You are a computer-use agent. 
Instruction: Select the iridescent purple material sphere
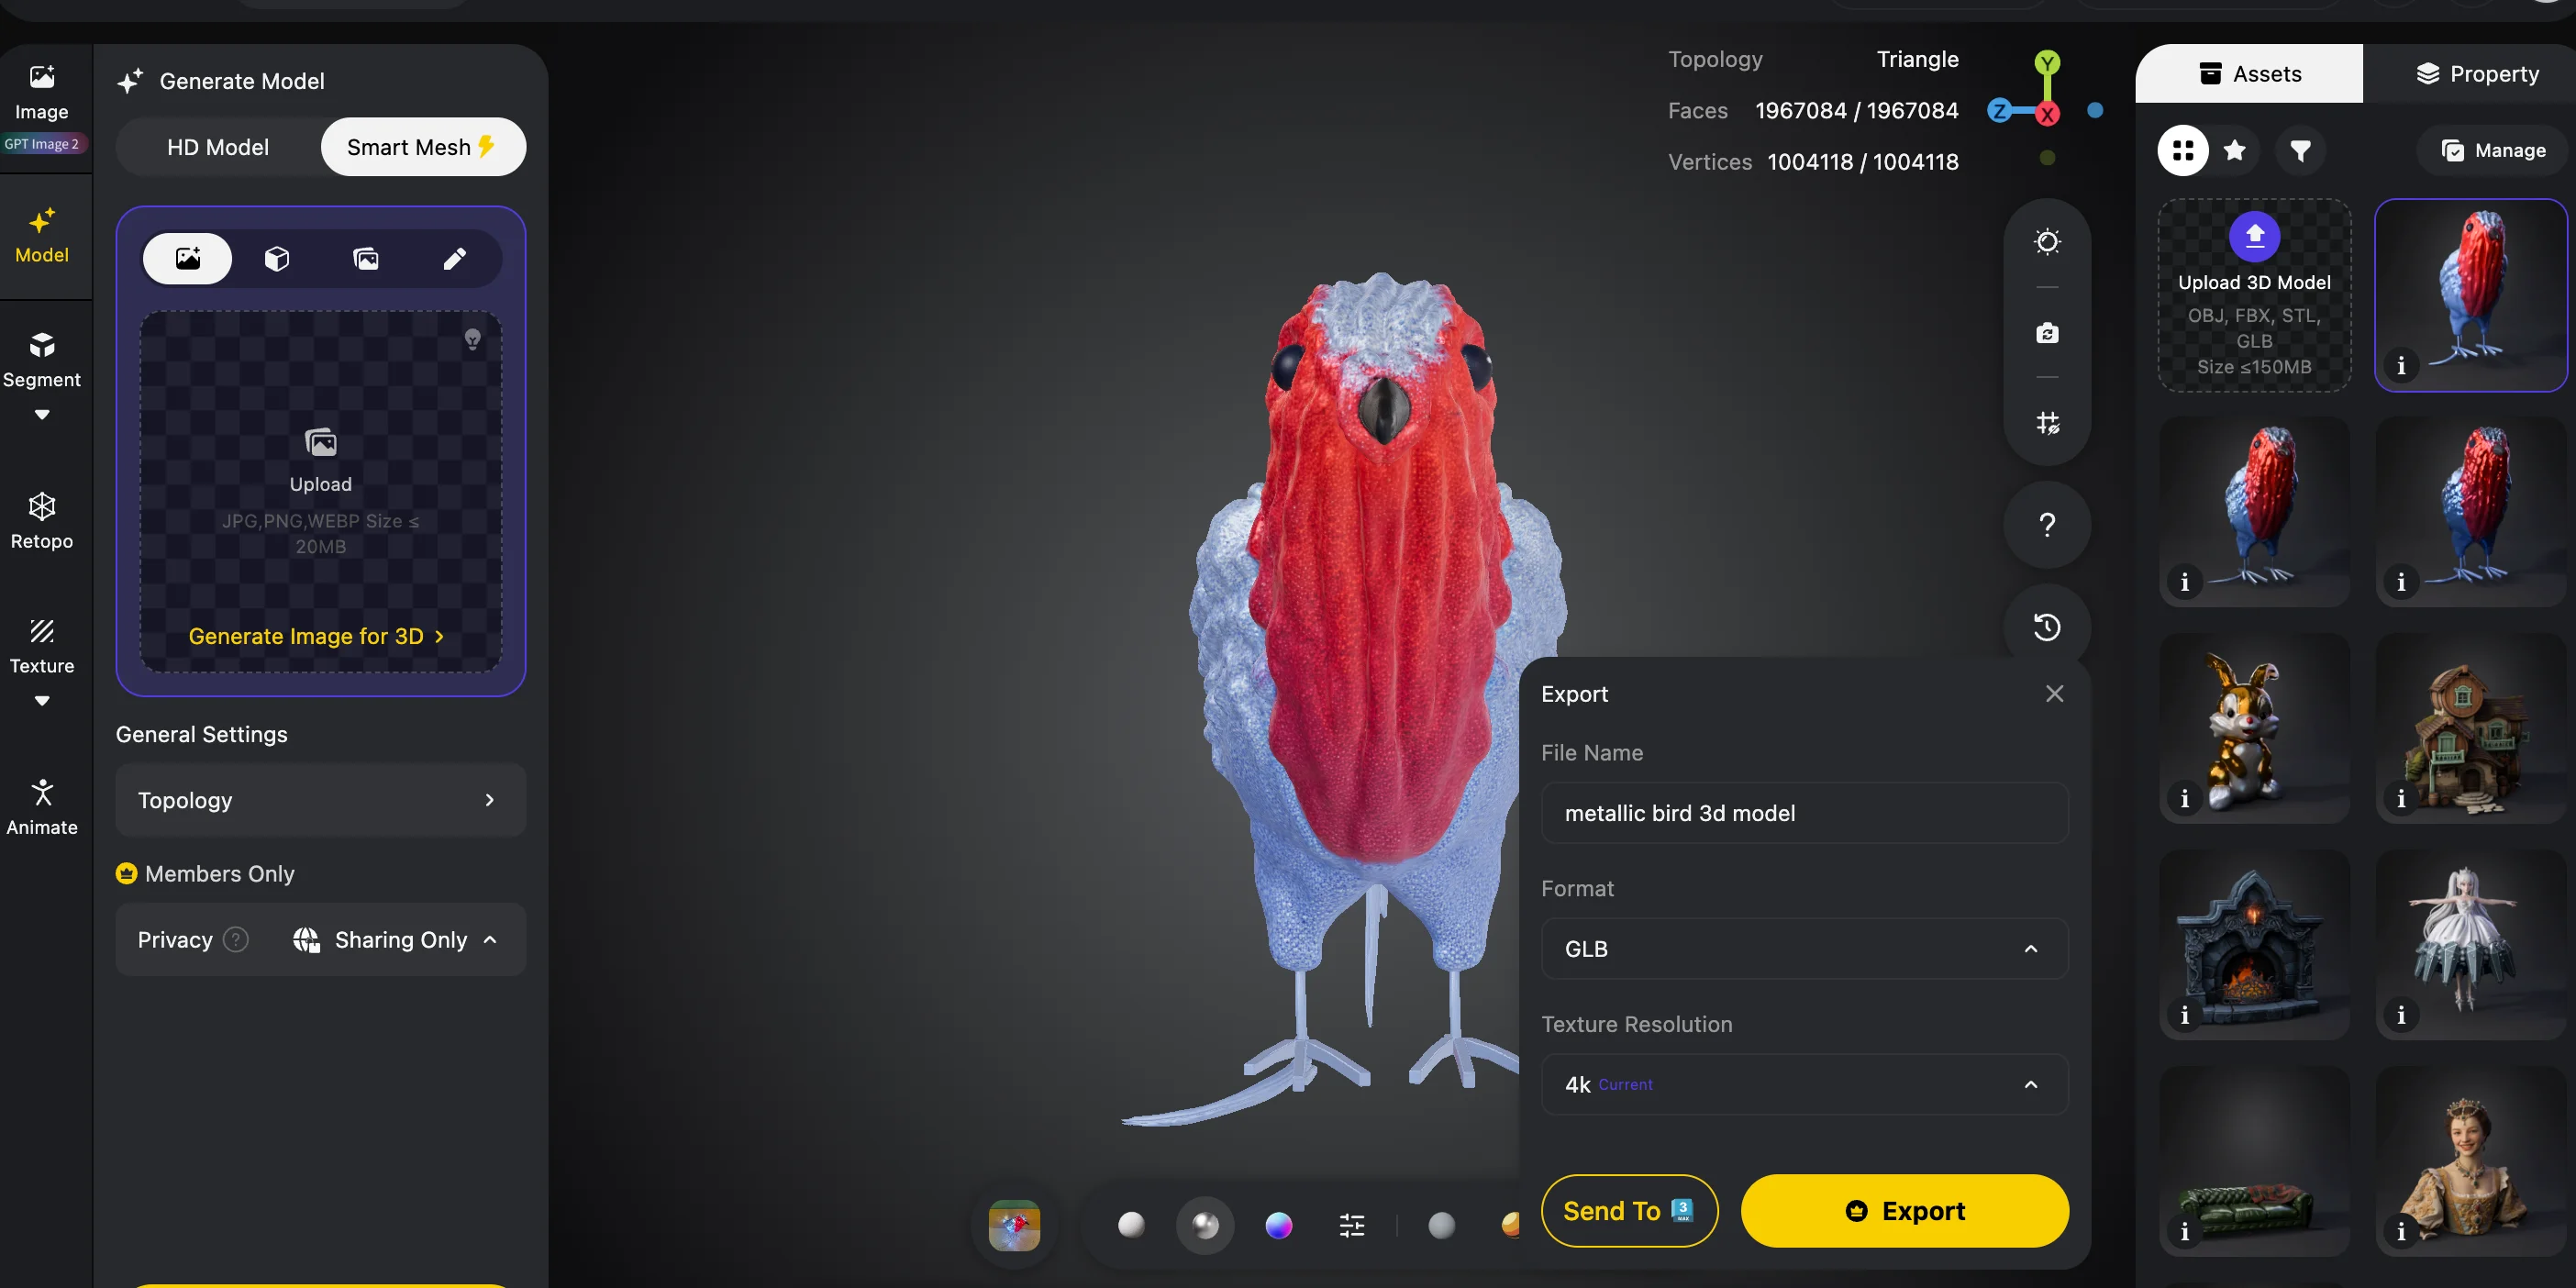(x=1279, y=1225)
